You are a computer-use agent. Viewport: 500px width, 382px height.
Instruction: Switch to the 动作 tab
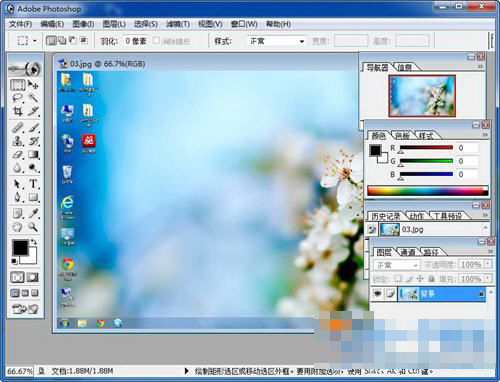point(417,216)
